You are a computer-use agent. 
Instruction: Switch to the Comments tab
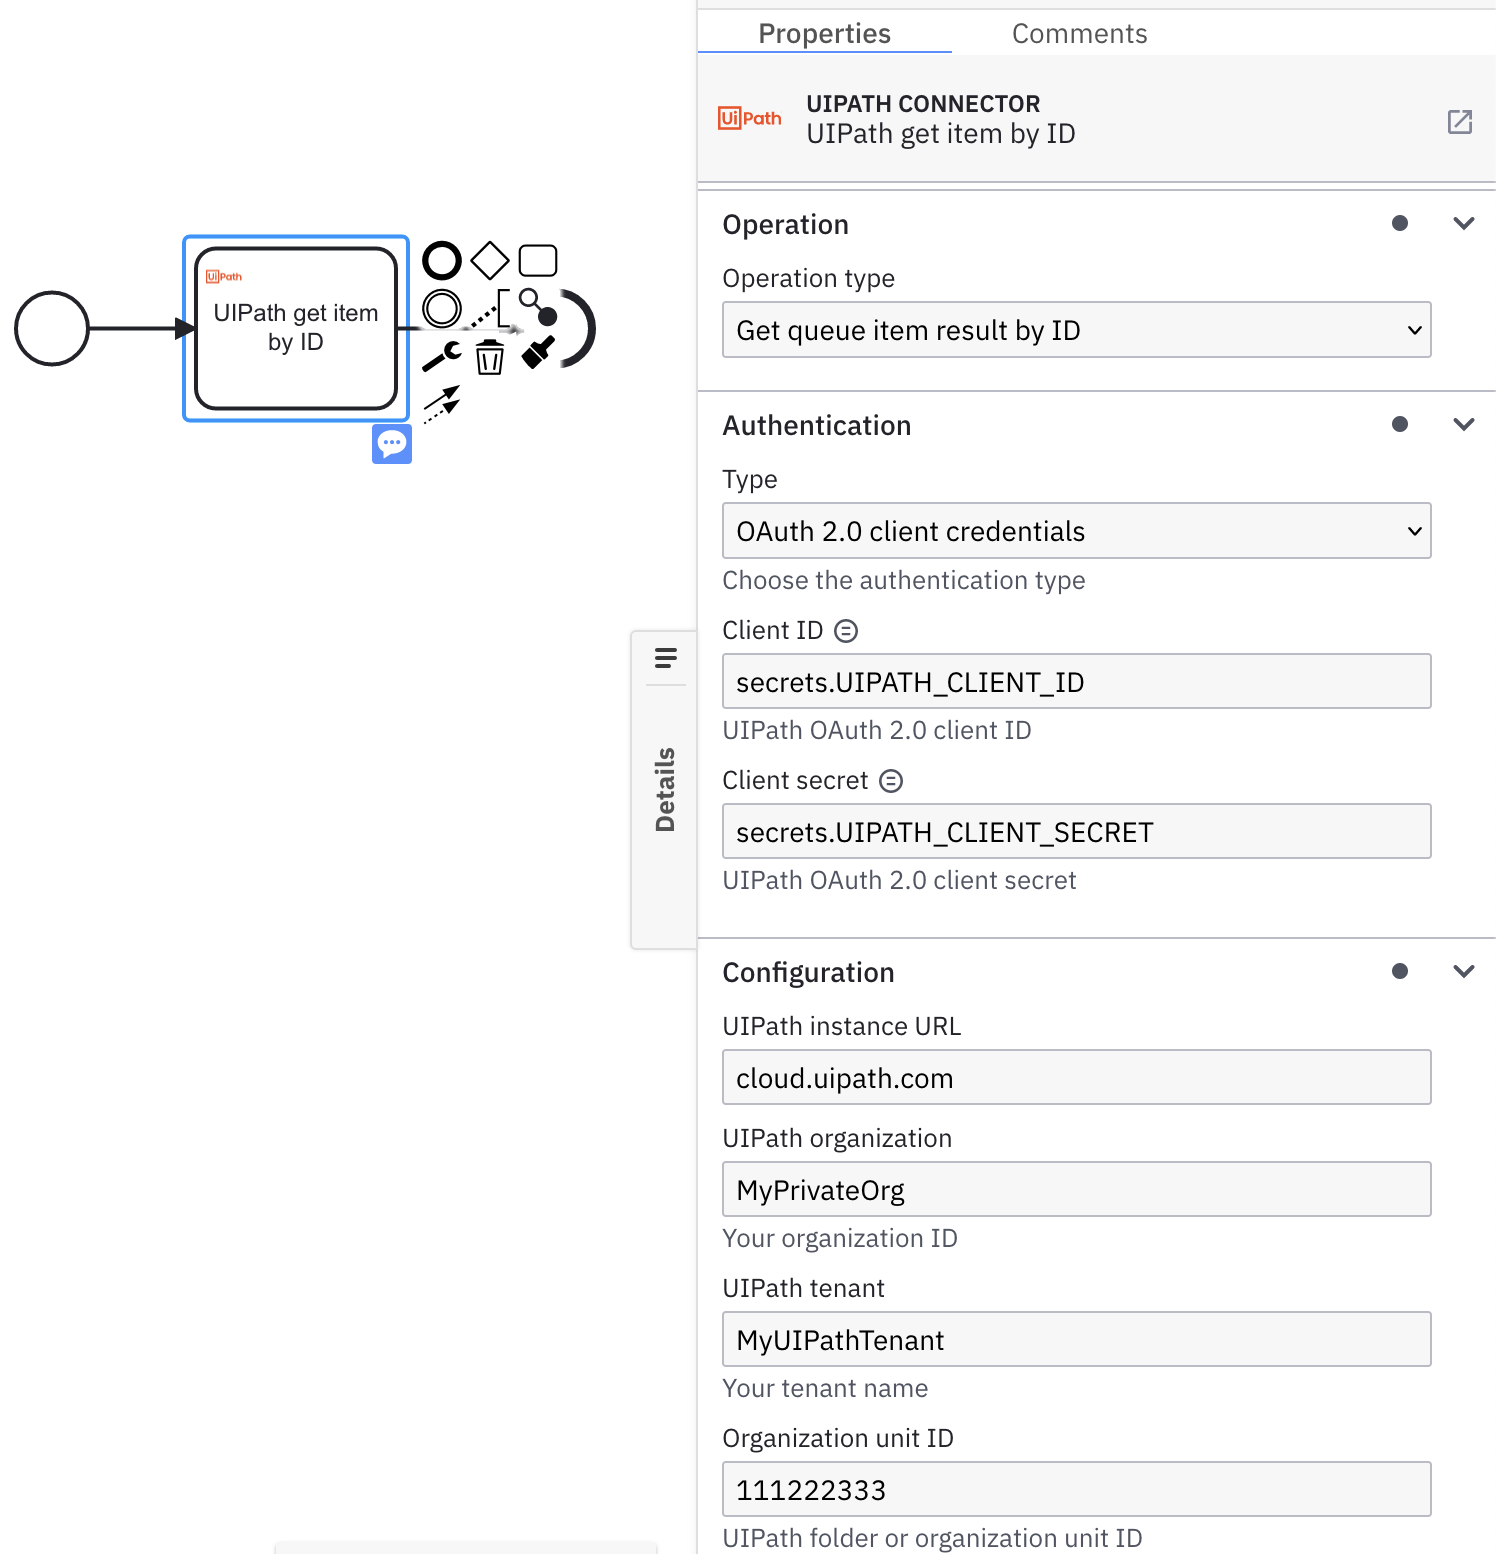pyautogui.click(x=1079, y=33)
